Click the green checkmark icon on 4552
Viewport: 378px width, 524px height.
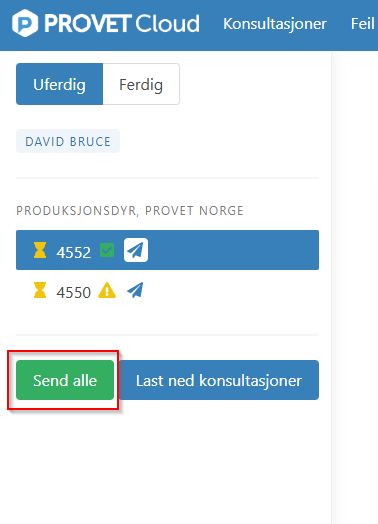[107, 250]
